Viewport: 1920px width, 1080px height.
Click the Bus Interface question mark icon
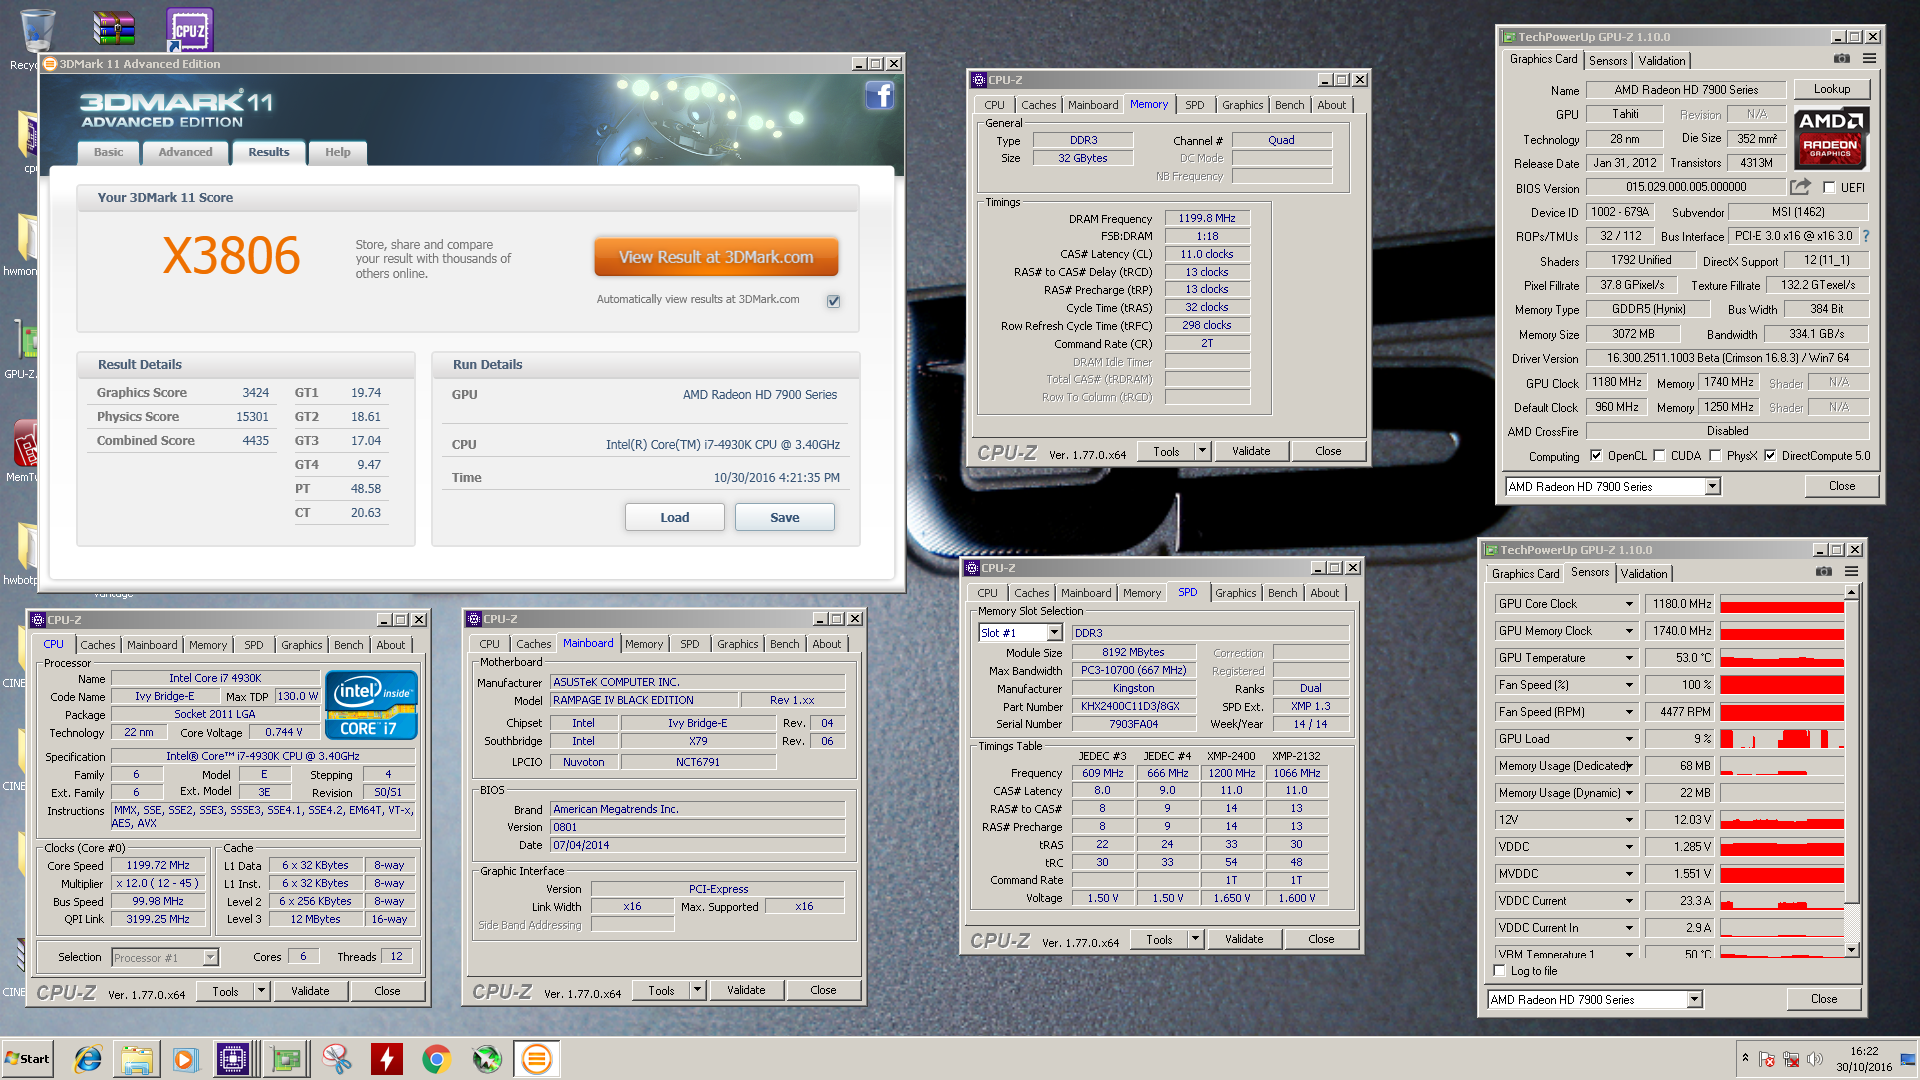click(x=1865, y=236)
